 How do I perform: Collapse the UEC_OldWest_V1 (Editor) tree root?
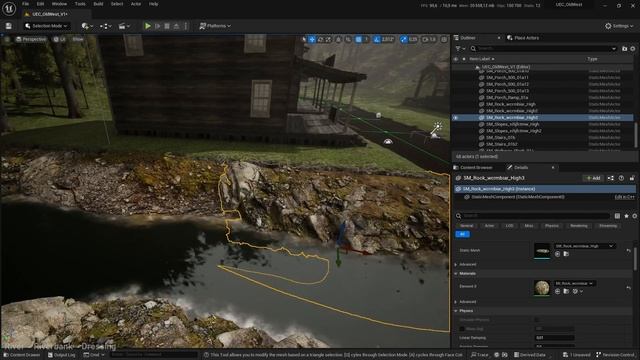click(x=478, y=67)
